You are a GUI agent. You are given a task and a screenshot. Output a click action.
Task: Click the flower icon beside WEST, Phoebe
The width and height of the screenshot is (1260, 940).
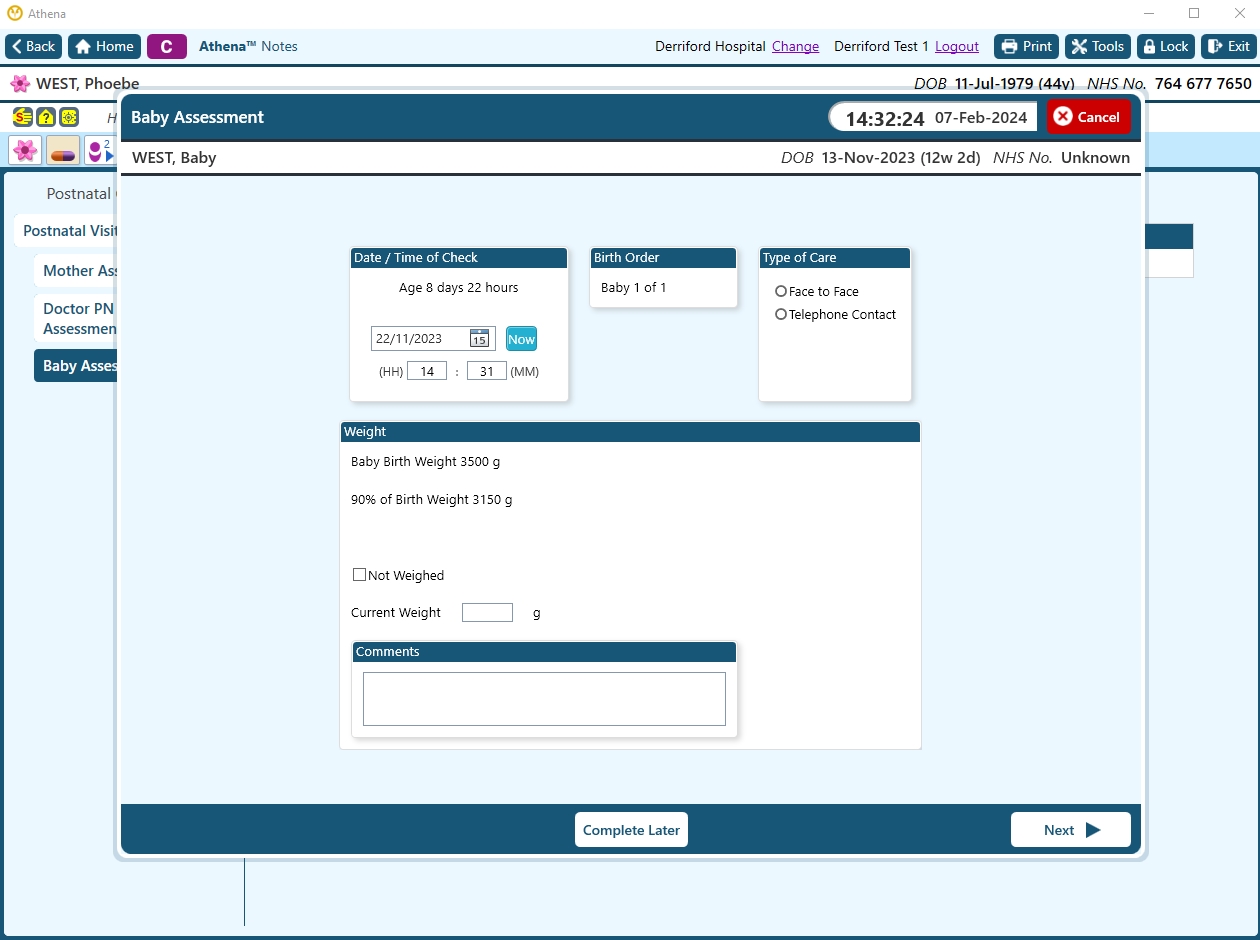click(20, 84)
